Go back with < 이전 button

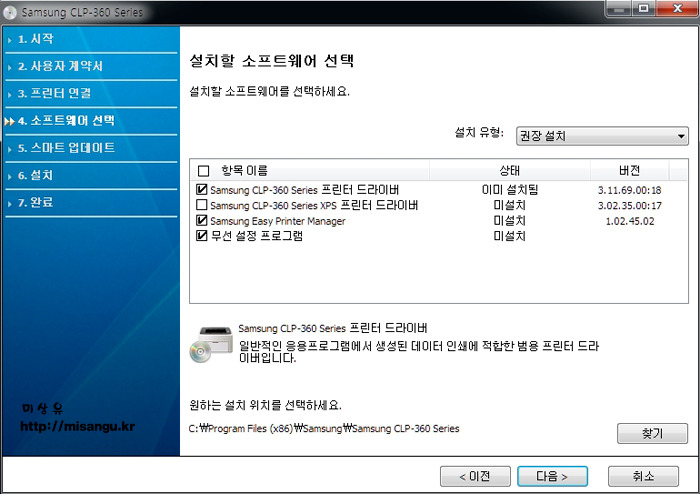[475, 477]
